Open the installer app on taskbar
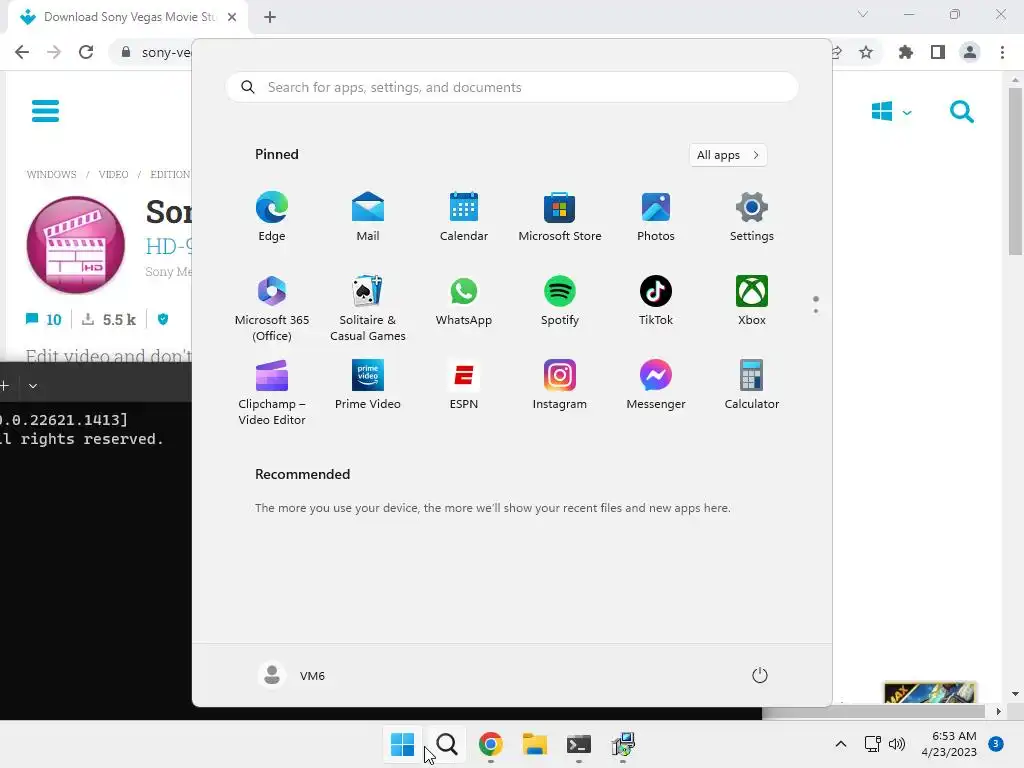Screen dimensions: 1024x768 coord(623,744)
